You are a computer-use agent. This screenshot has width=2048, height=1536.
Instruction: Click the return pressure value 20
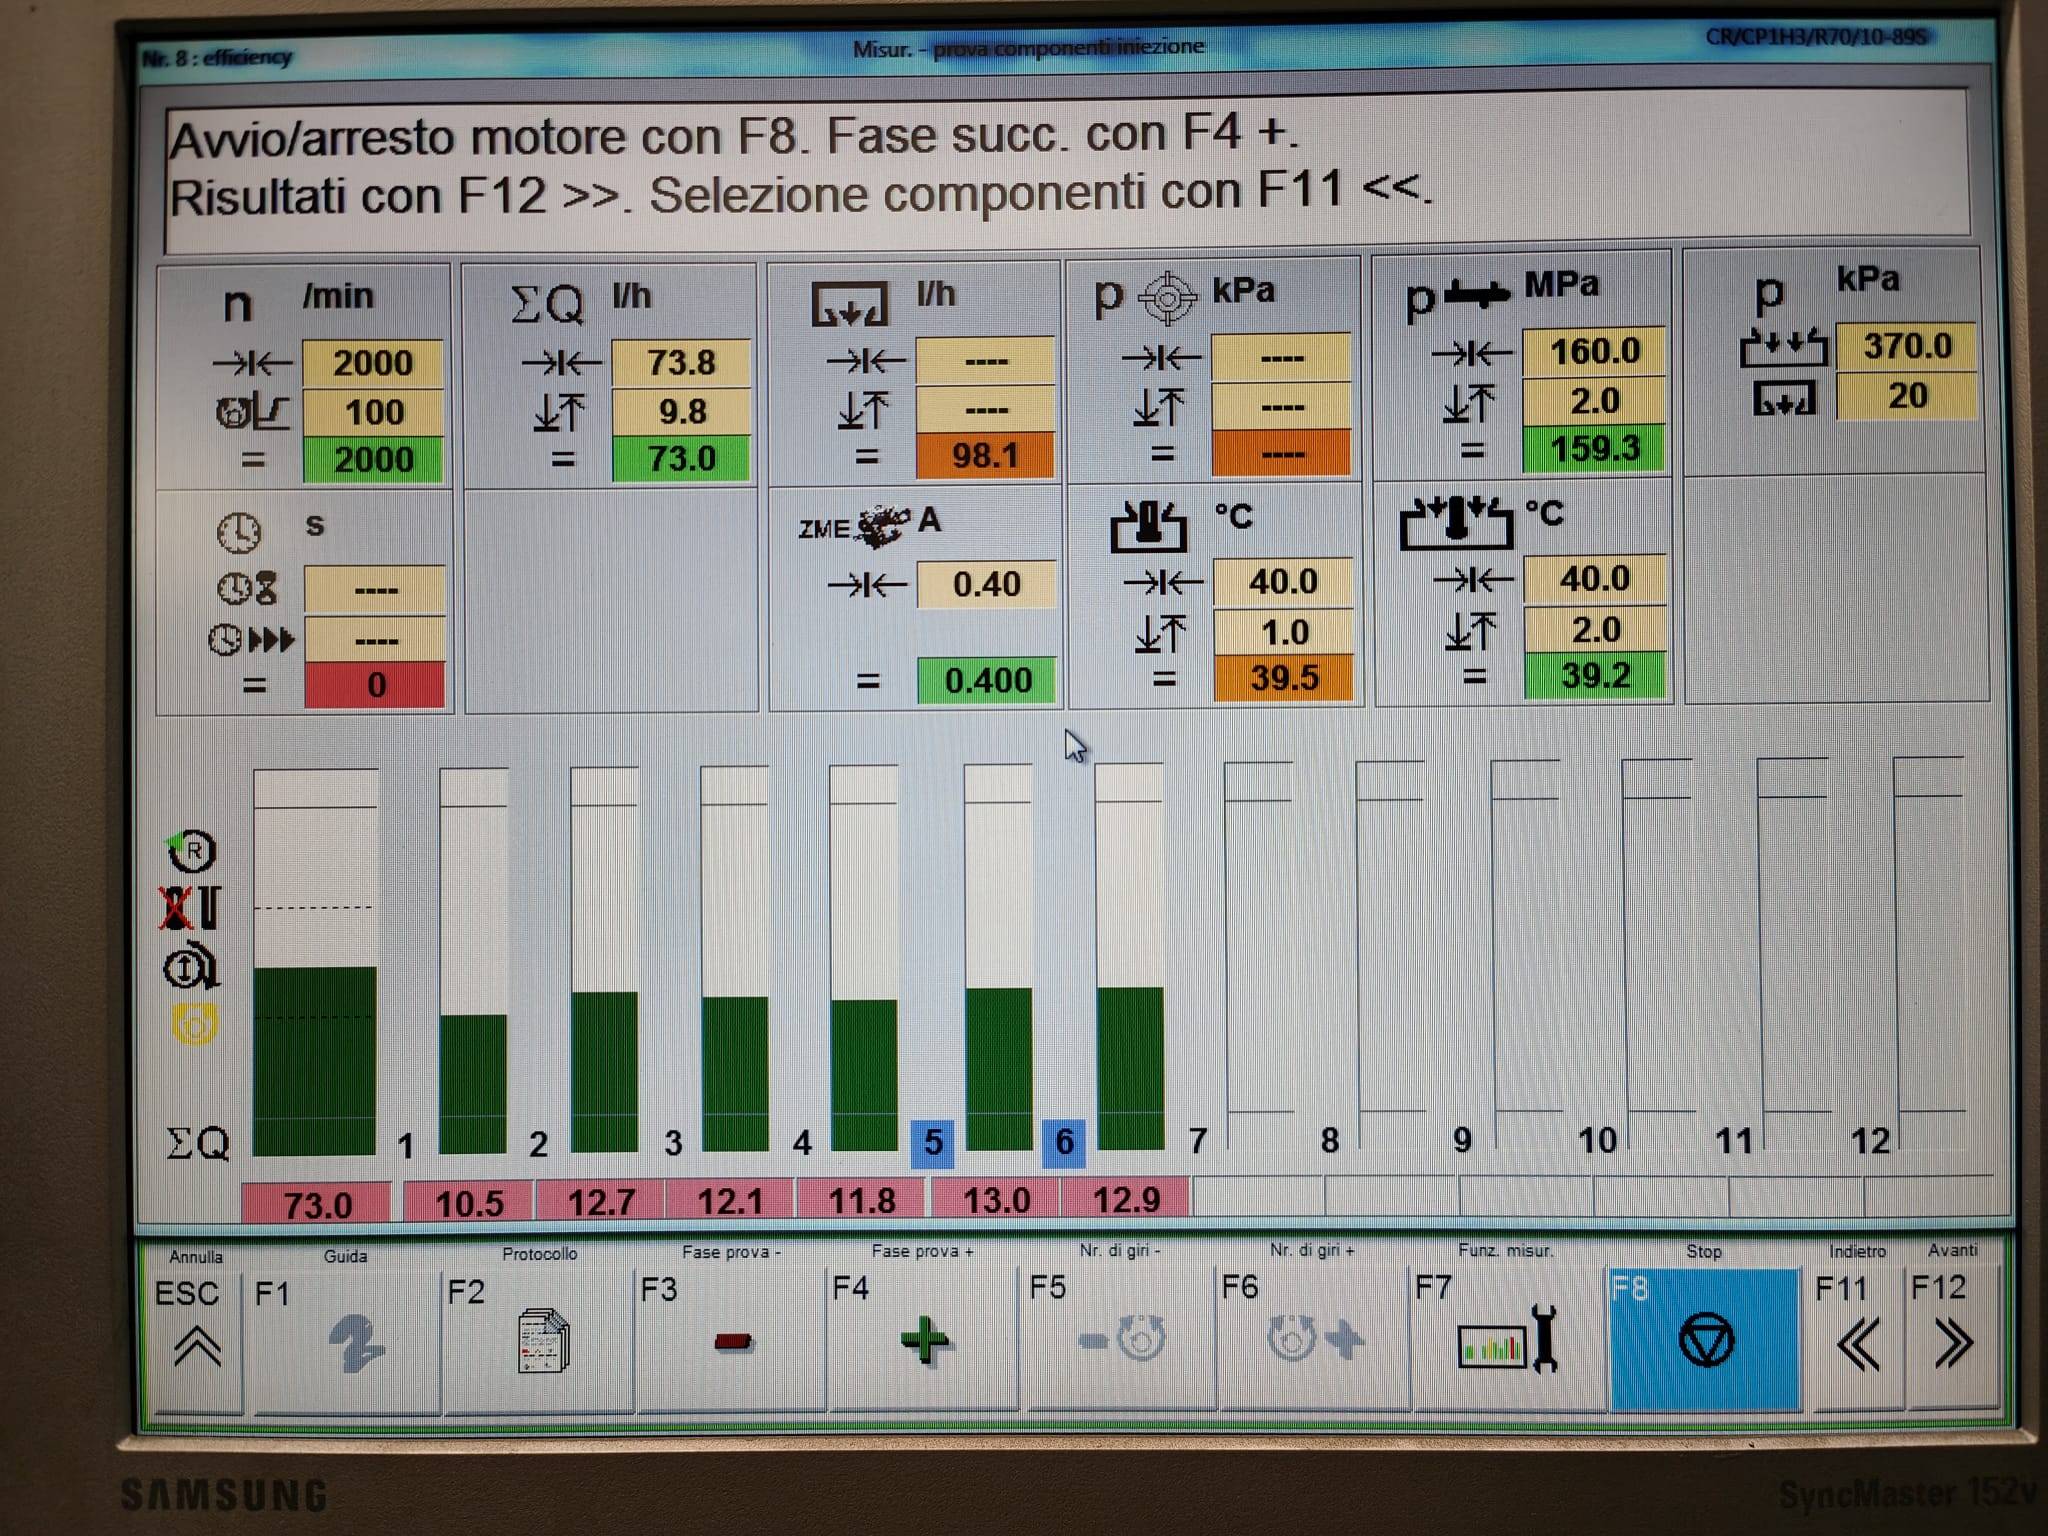pos(1906,395)
